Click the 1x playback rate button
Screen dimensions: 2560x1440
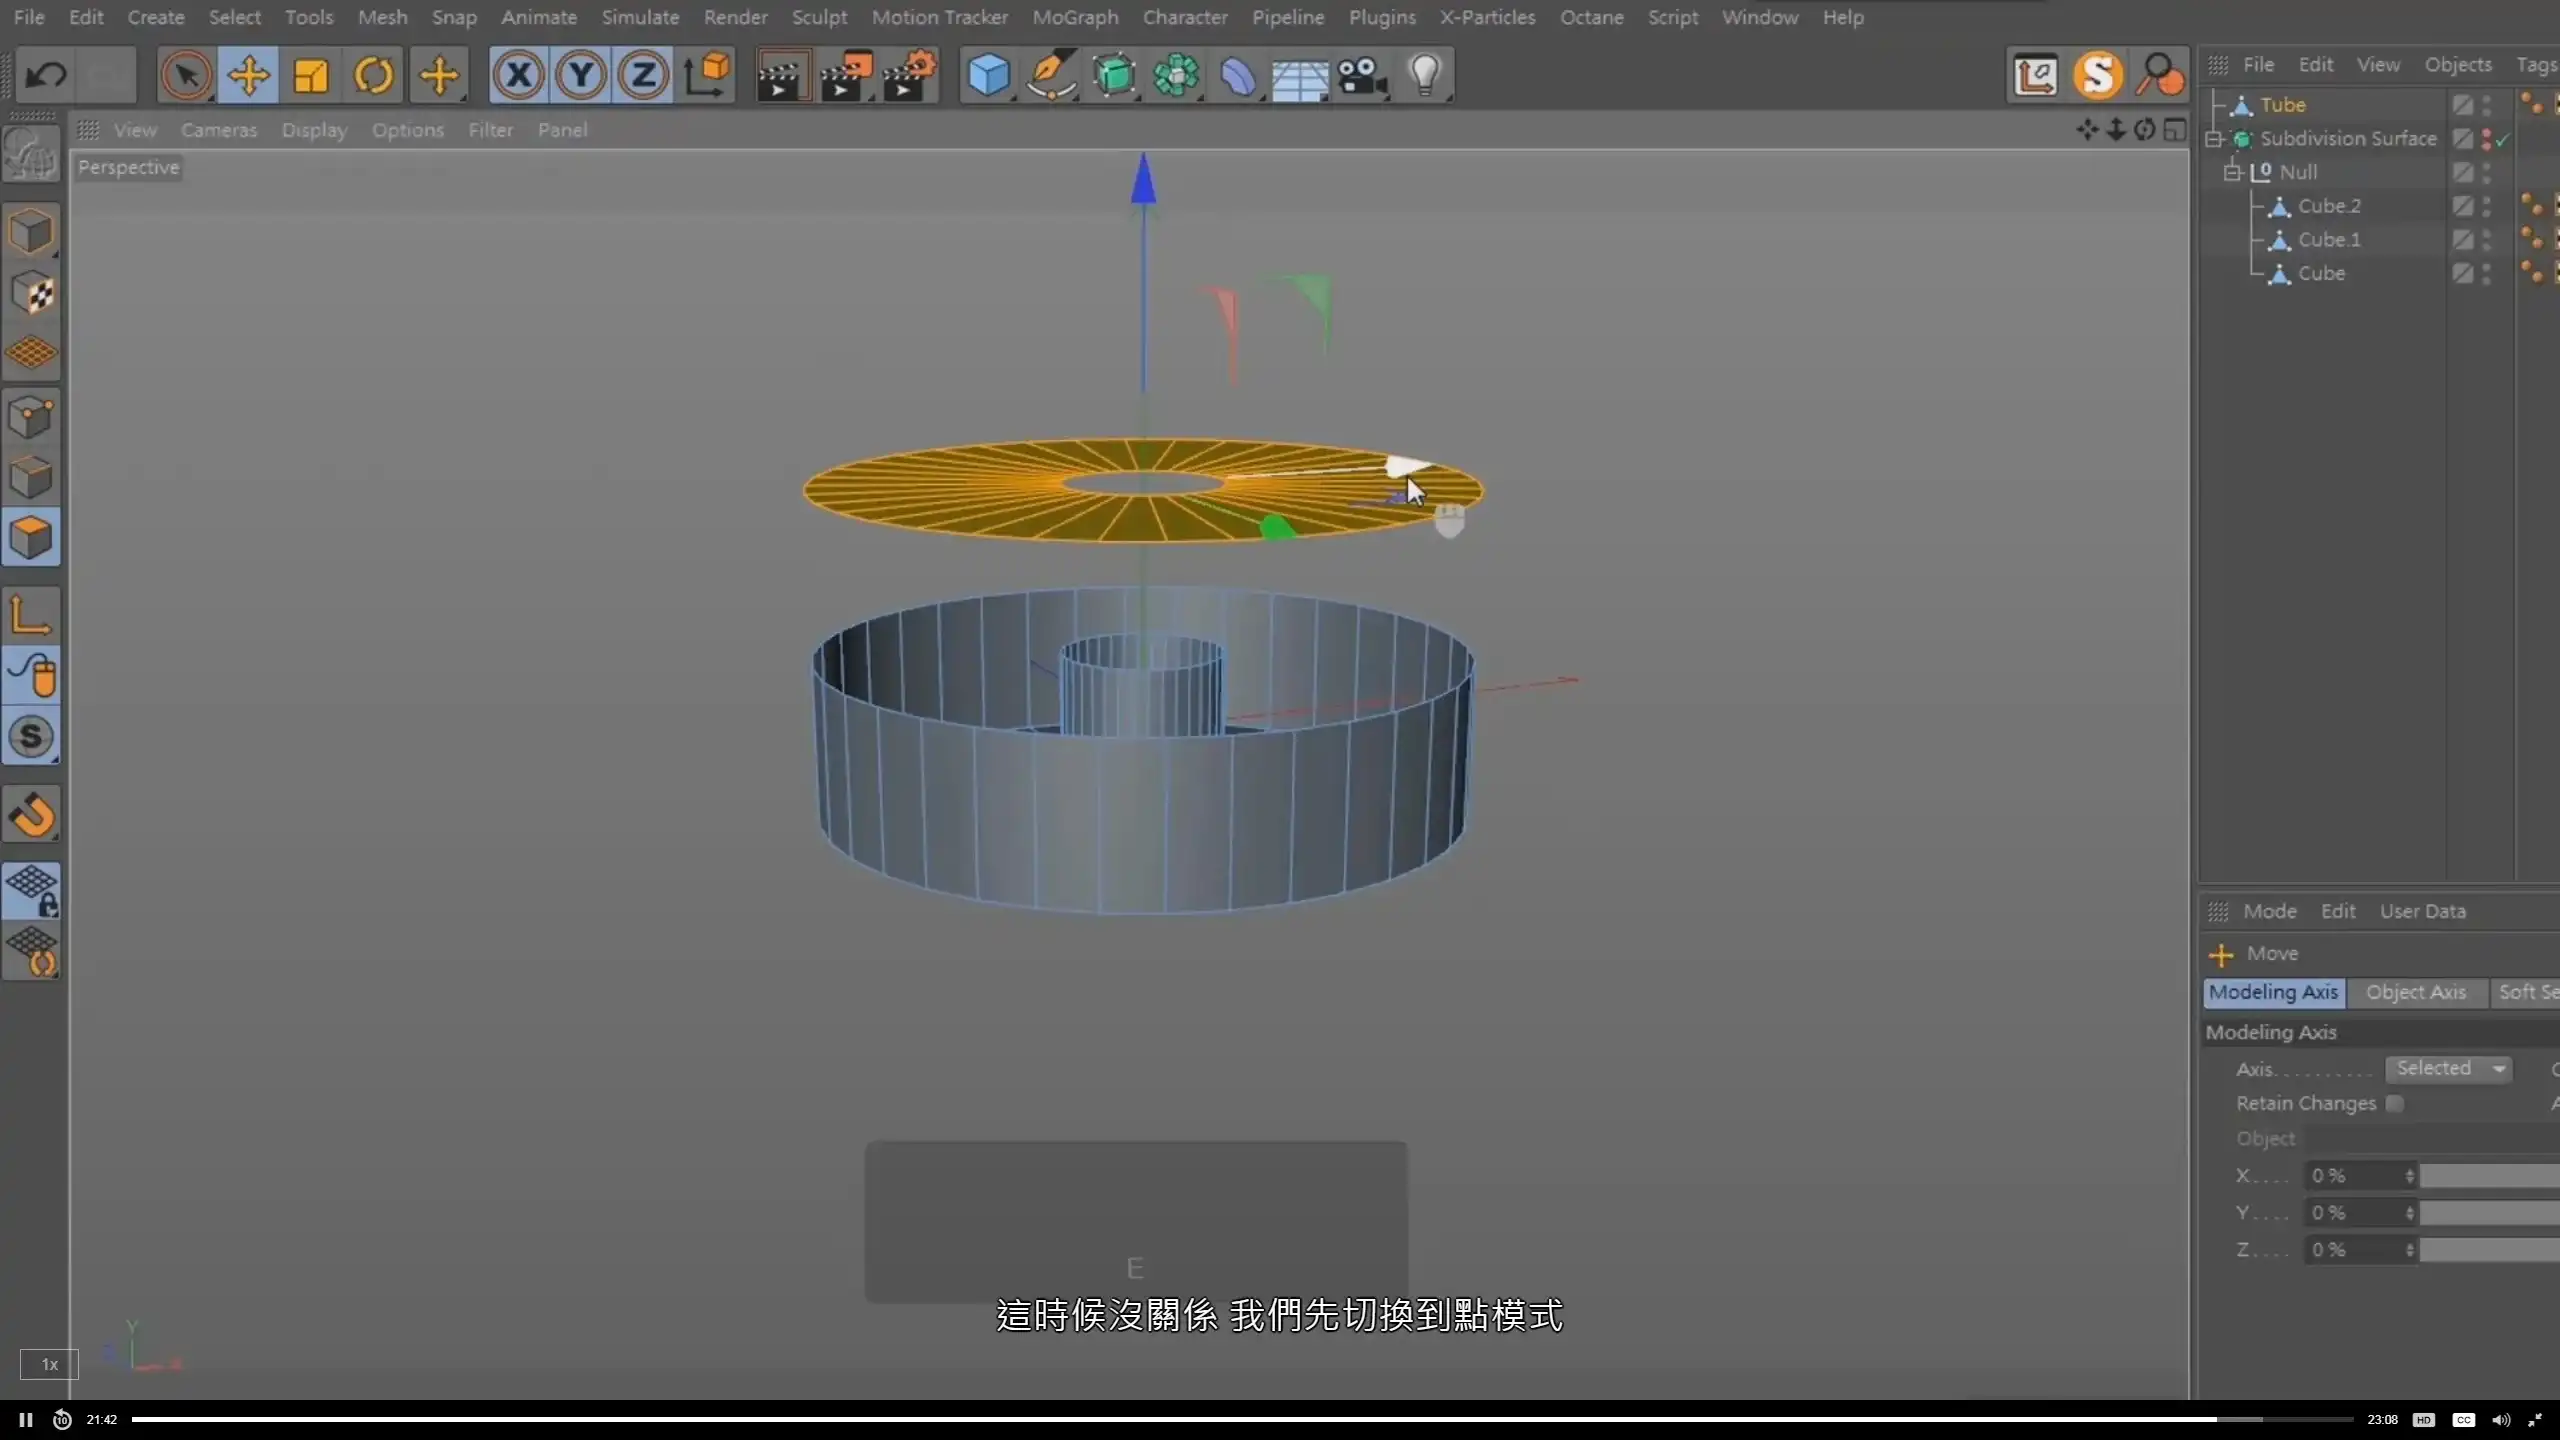[x=48, y=1364]
